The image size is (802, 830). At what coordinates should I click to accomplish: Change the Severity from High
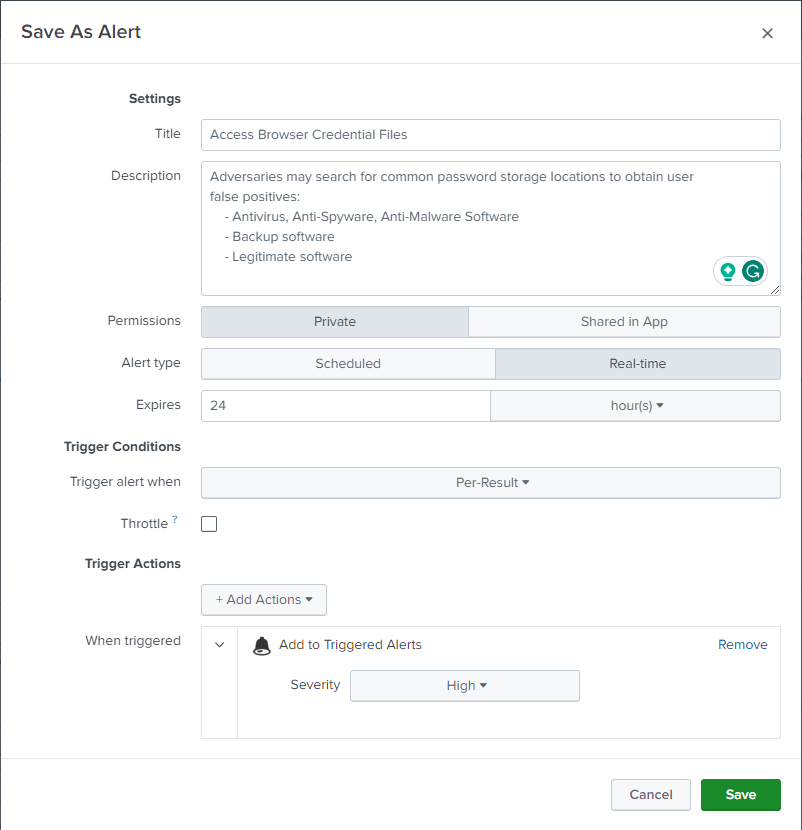pyautogui.click(x=464, y=685)
